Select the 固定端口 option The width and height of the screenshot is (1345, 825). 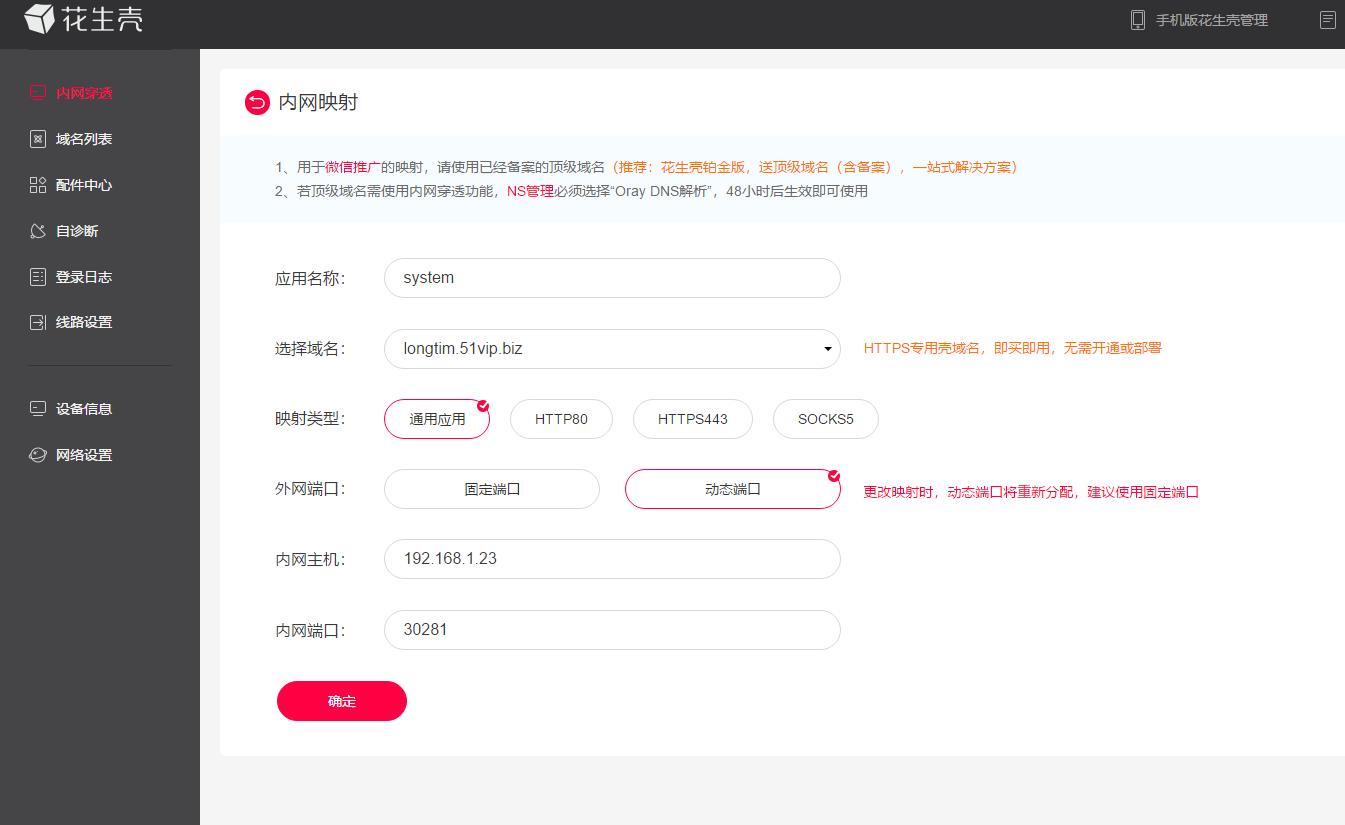[491, 489]
